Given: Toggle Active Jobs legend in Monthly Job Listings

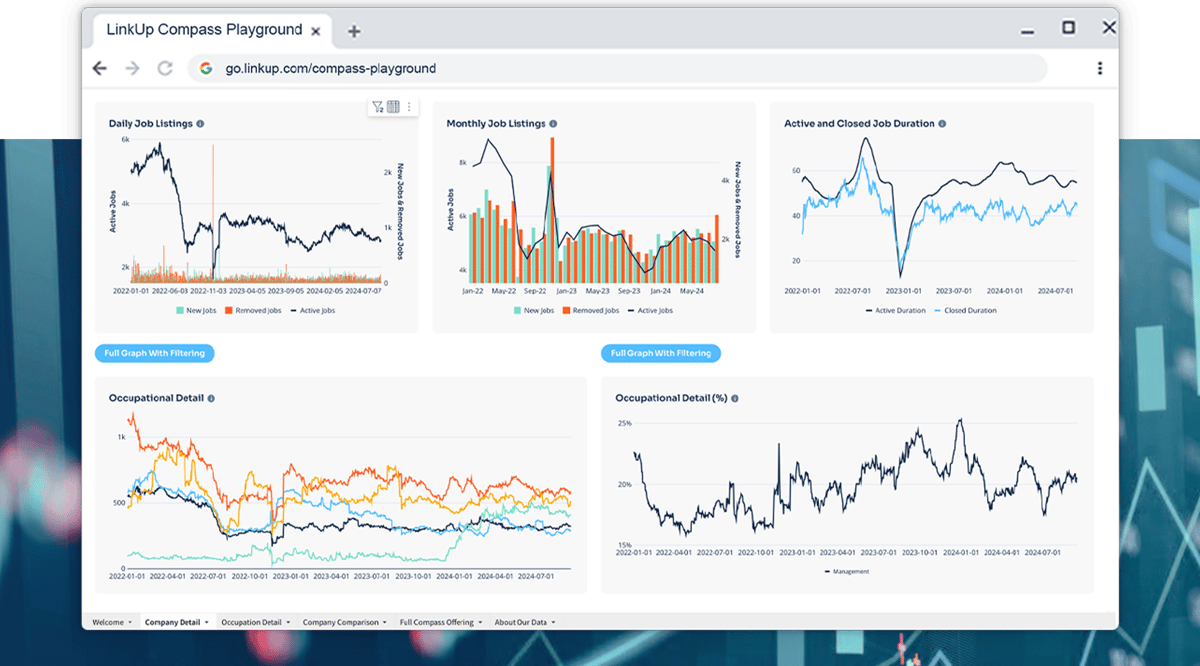Looking at the screenshot, I should (651, 311).
